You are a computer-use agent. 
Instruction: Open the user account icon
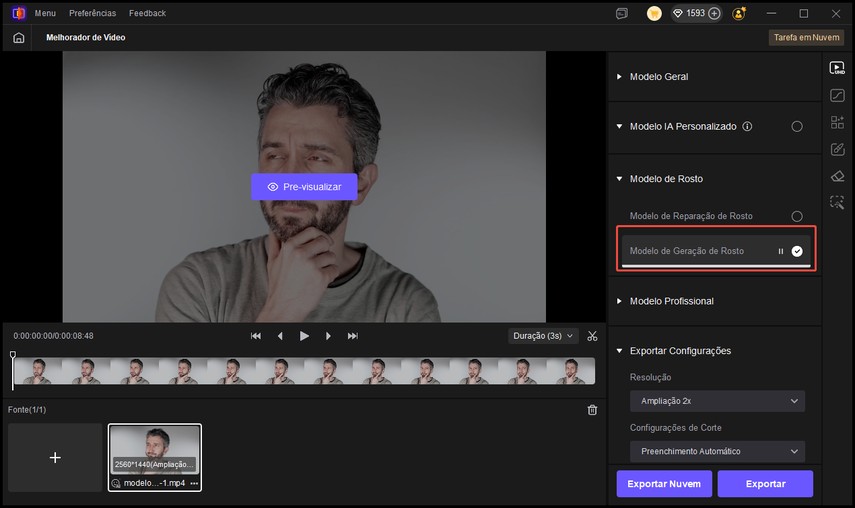[x=739, y=14]
